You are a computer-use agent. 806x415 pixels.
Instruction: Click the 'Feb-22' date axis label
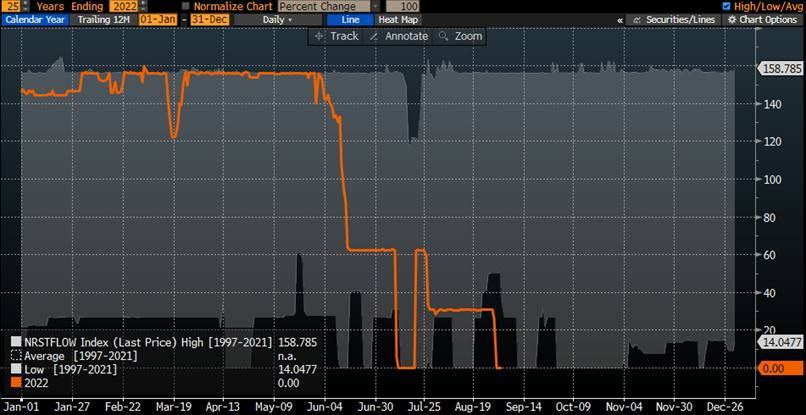point(123,406)
